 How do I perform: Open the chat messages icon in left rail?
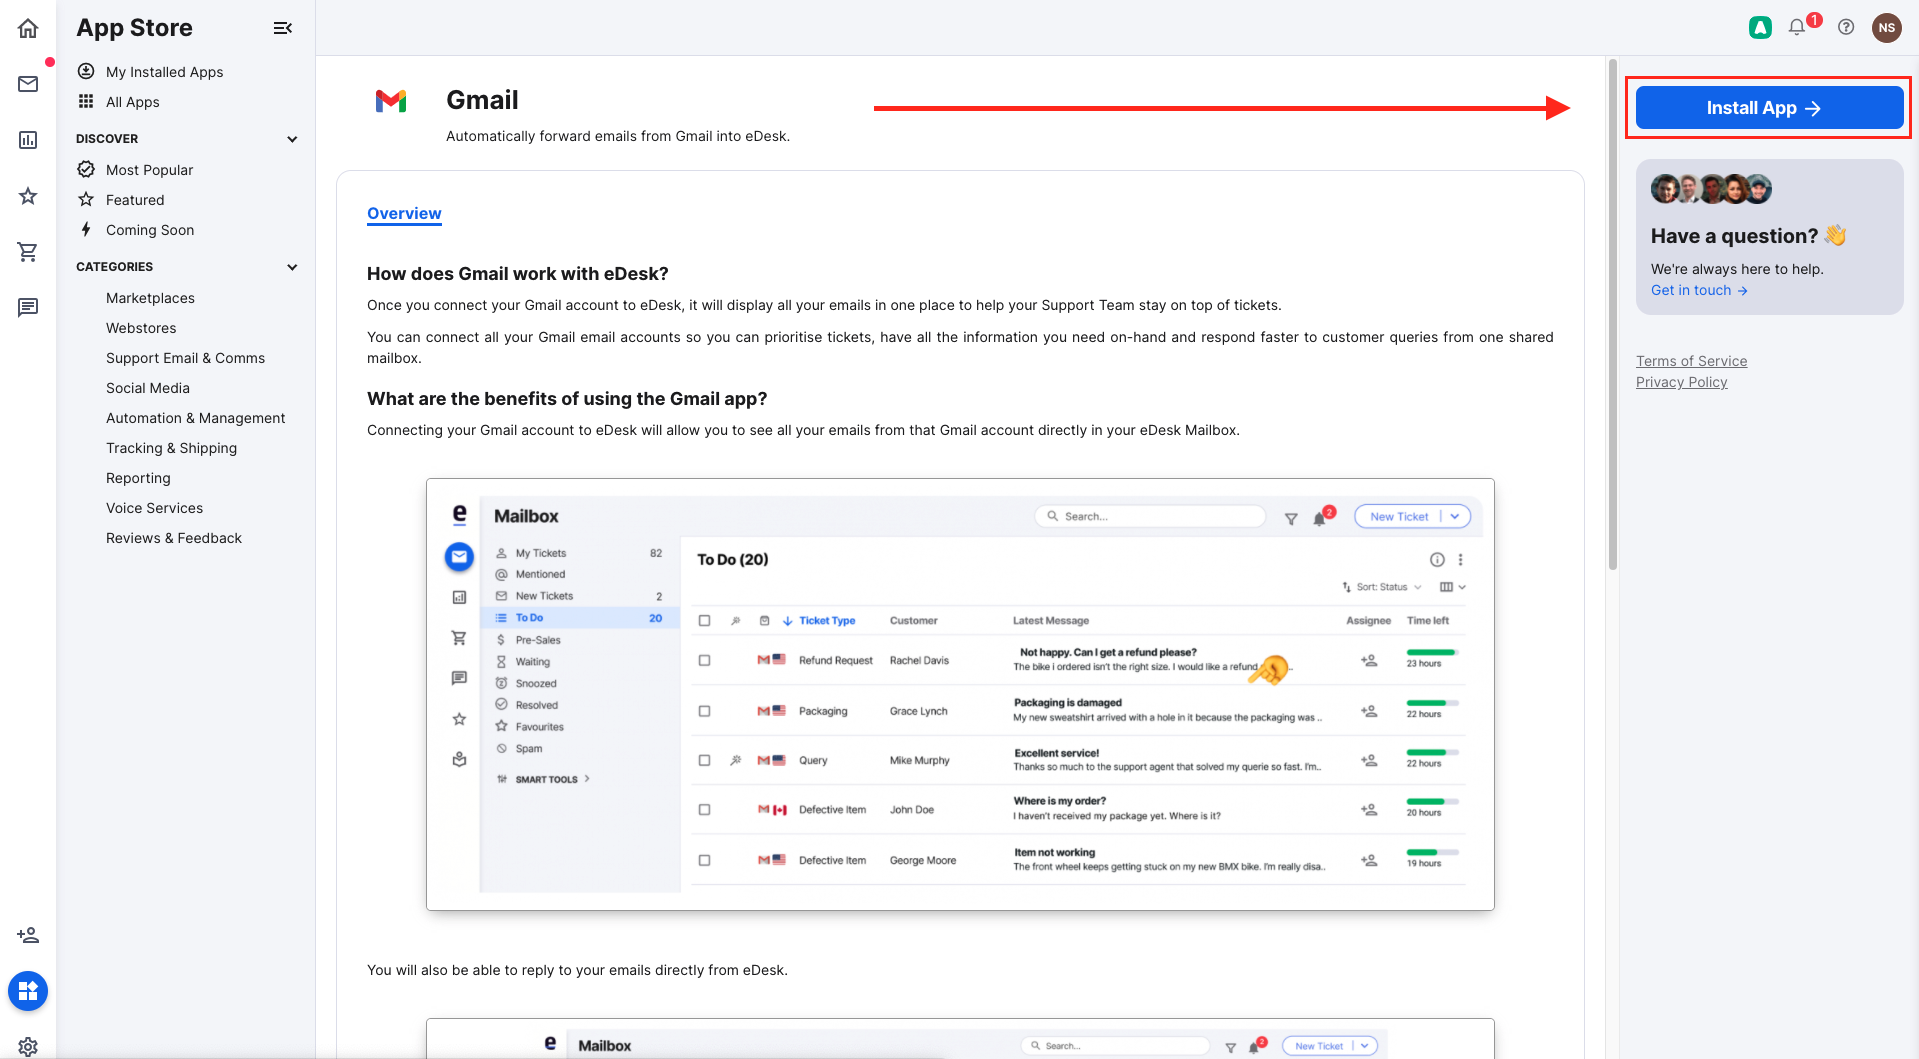(28, 307)
